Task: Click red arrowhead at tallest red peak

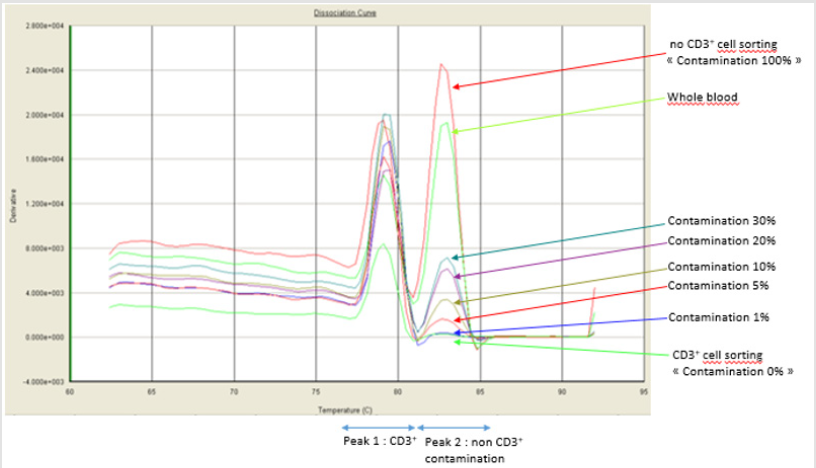Action: (455, 87)
